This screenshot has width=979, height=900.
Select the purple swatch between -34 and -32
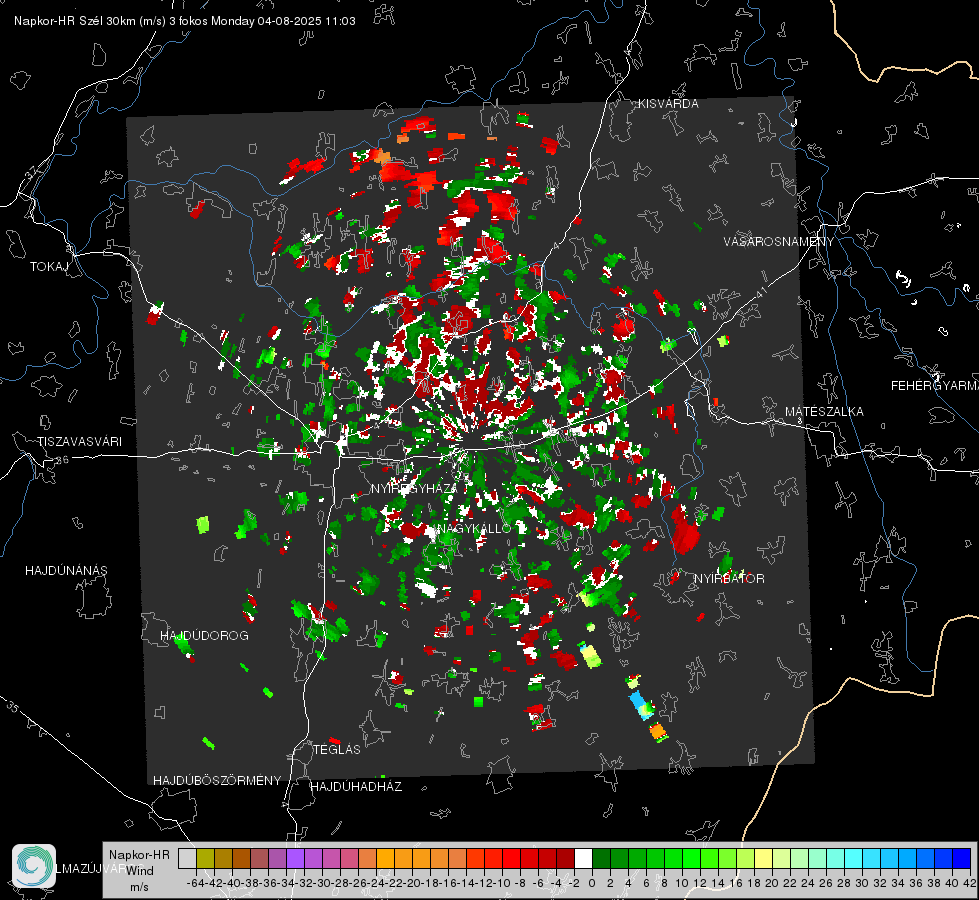click(295, 859)
